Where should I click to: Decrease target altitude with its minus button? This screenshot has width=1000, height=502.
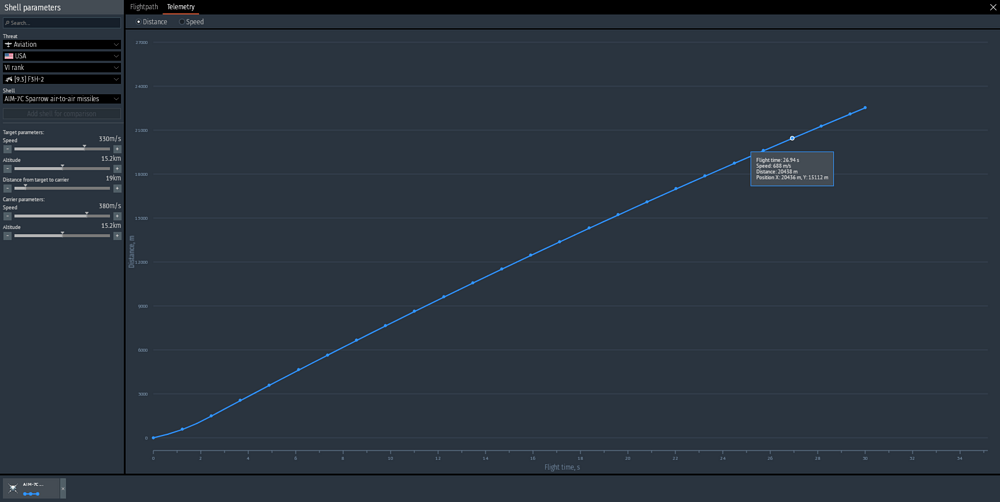8,169
